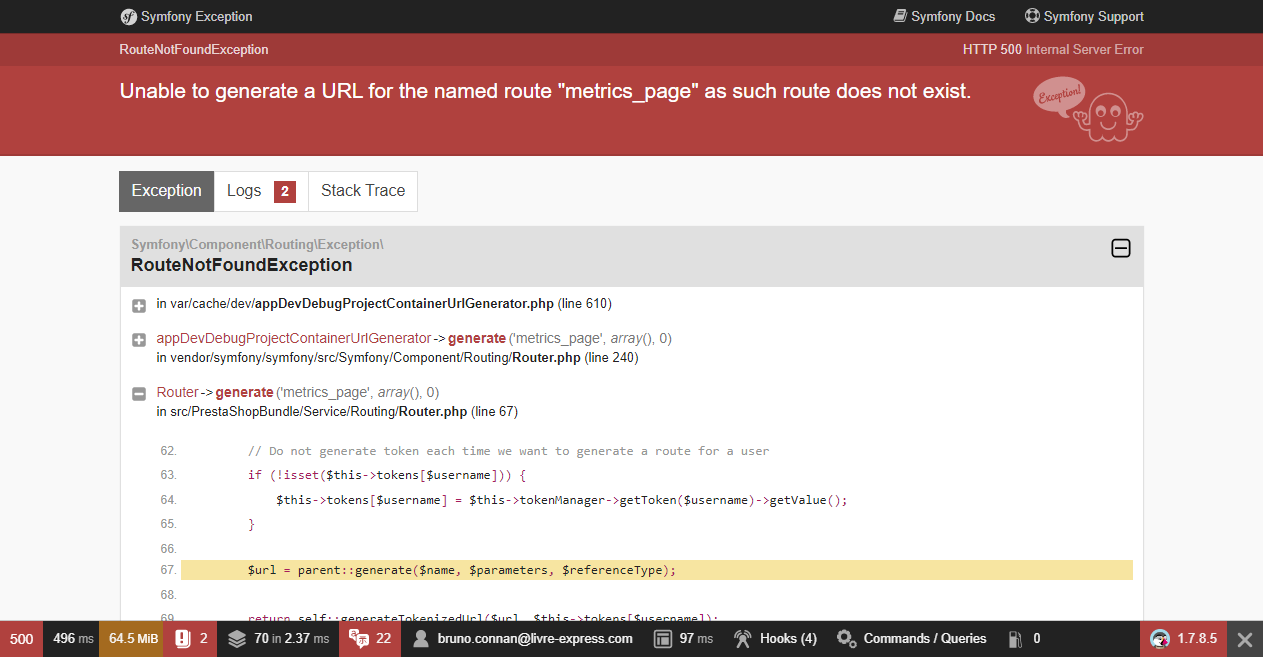Open Symfony Docs link
Screen dimensions: 1263x657
pyautogui.click(x=944, y=17)
